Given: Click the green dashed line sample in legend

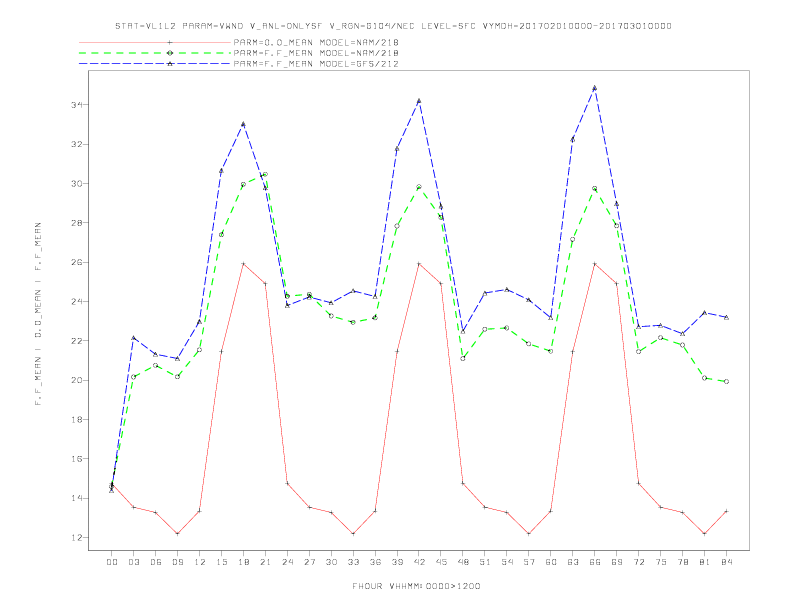Looking at the screenshot, I should (x=155, y=53).
